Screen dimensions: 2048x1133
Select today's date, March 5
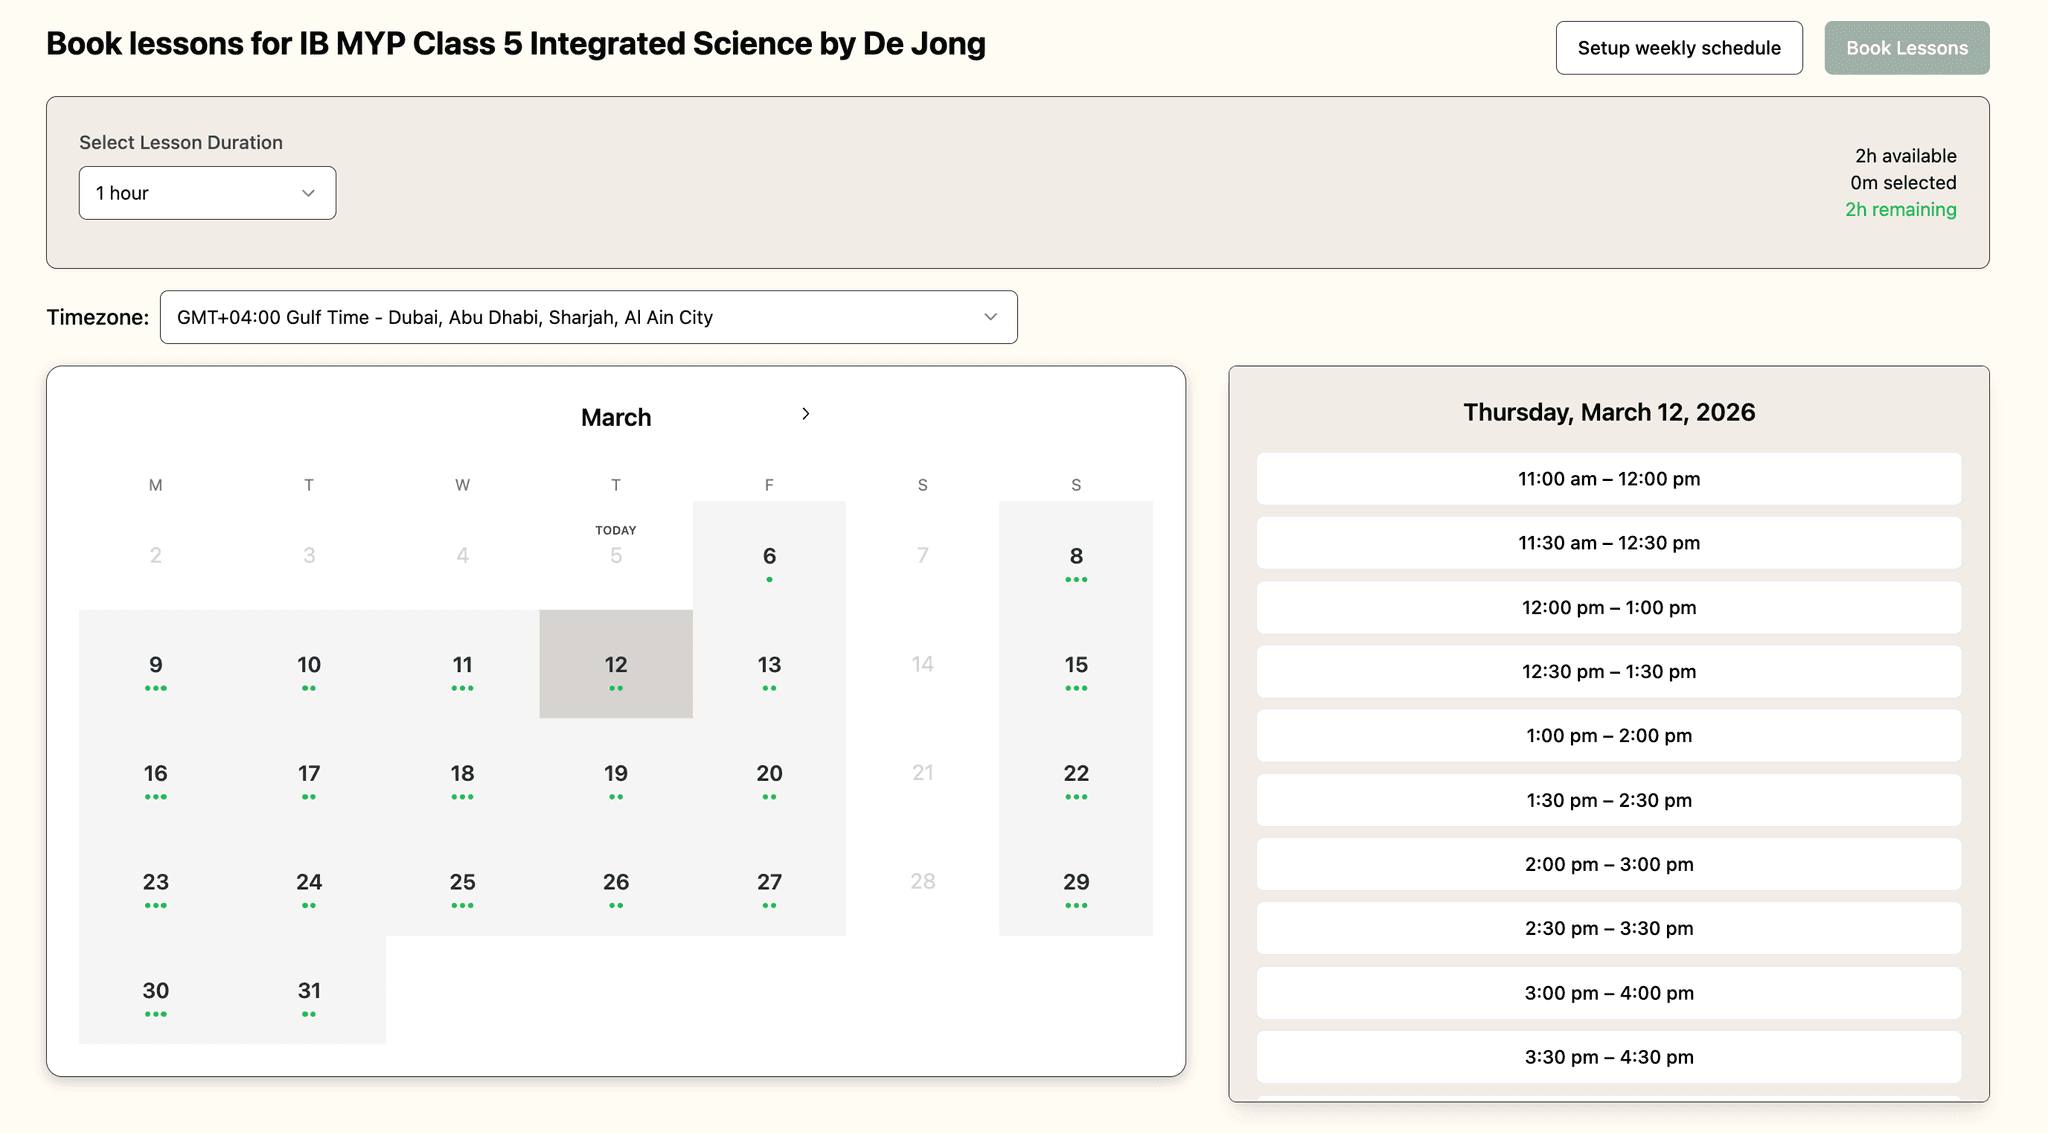pos(615,556)
